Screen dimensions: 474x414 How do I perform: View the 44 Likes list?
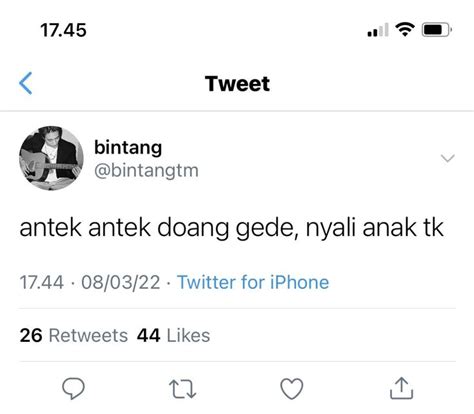173,335
